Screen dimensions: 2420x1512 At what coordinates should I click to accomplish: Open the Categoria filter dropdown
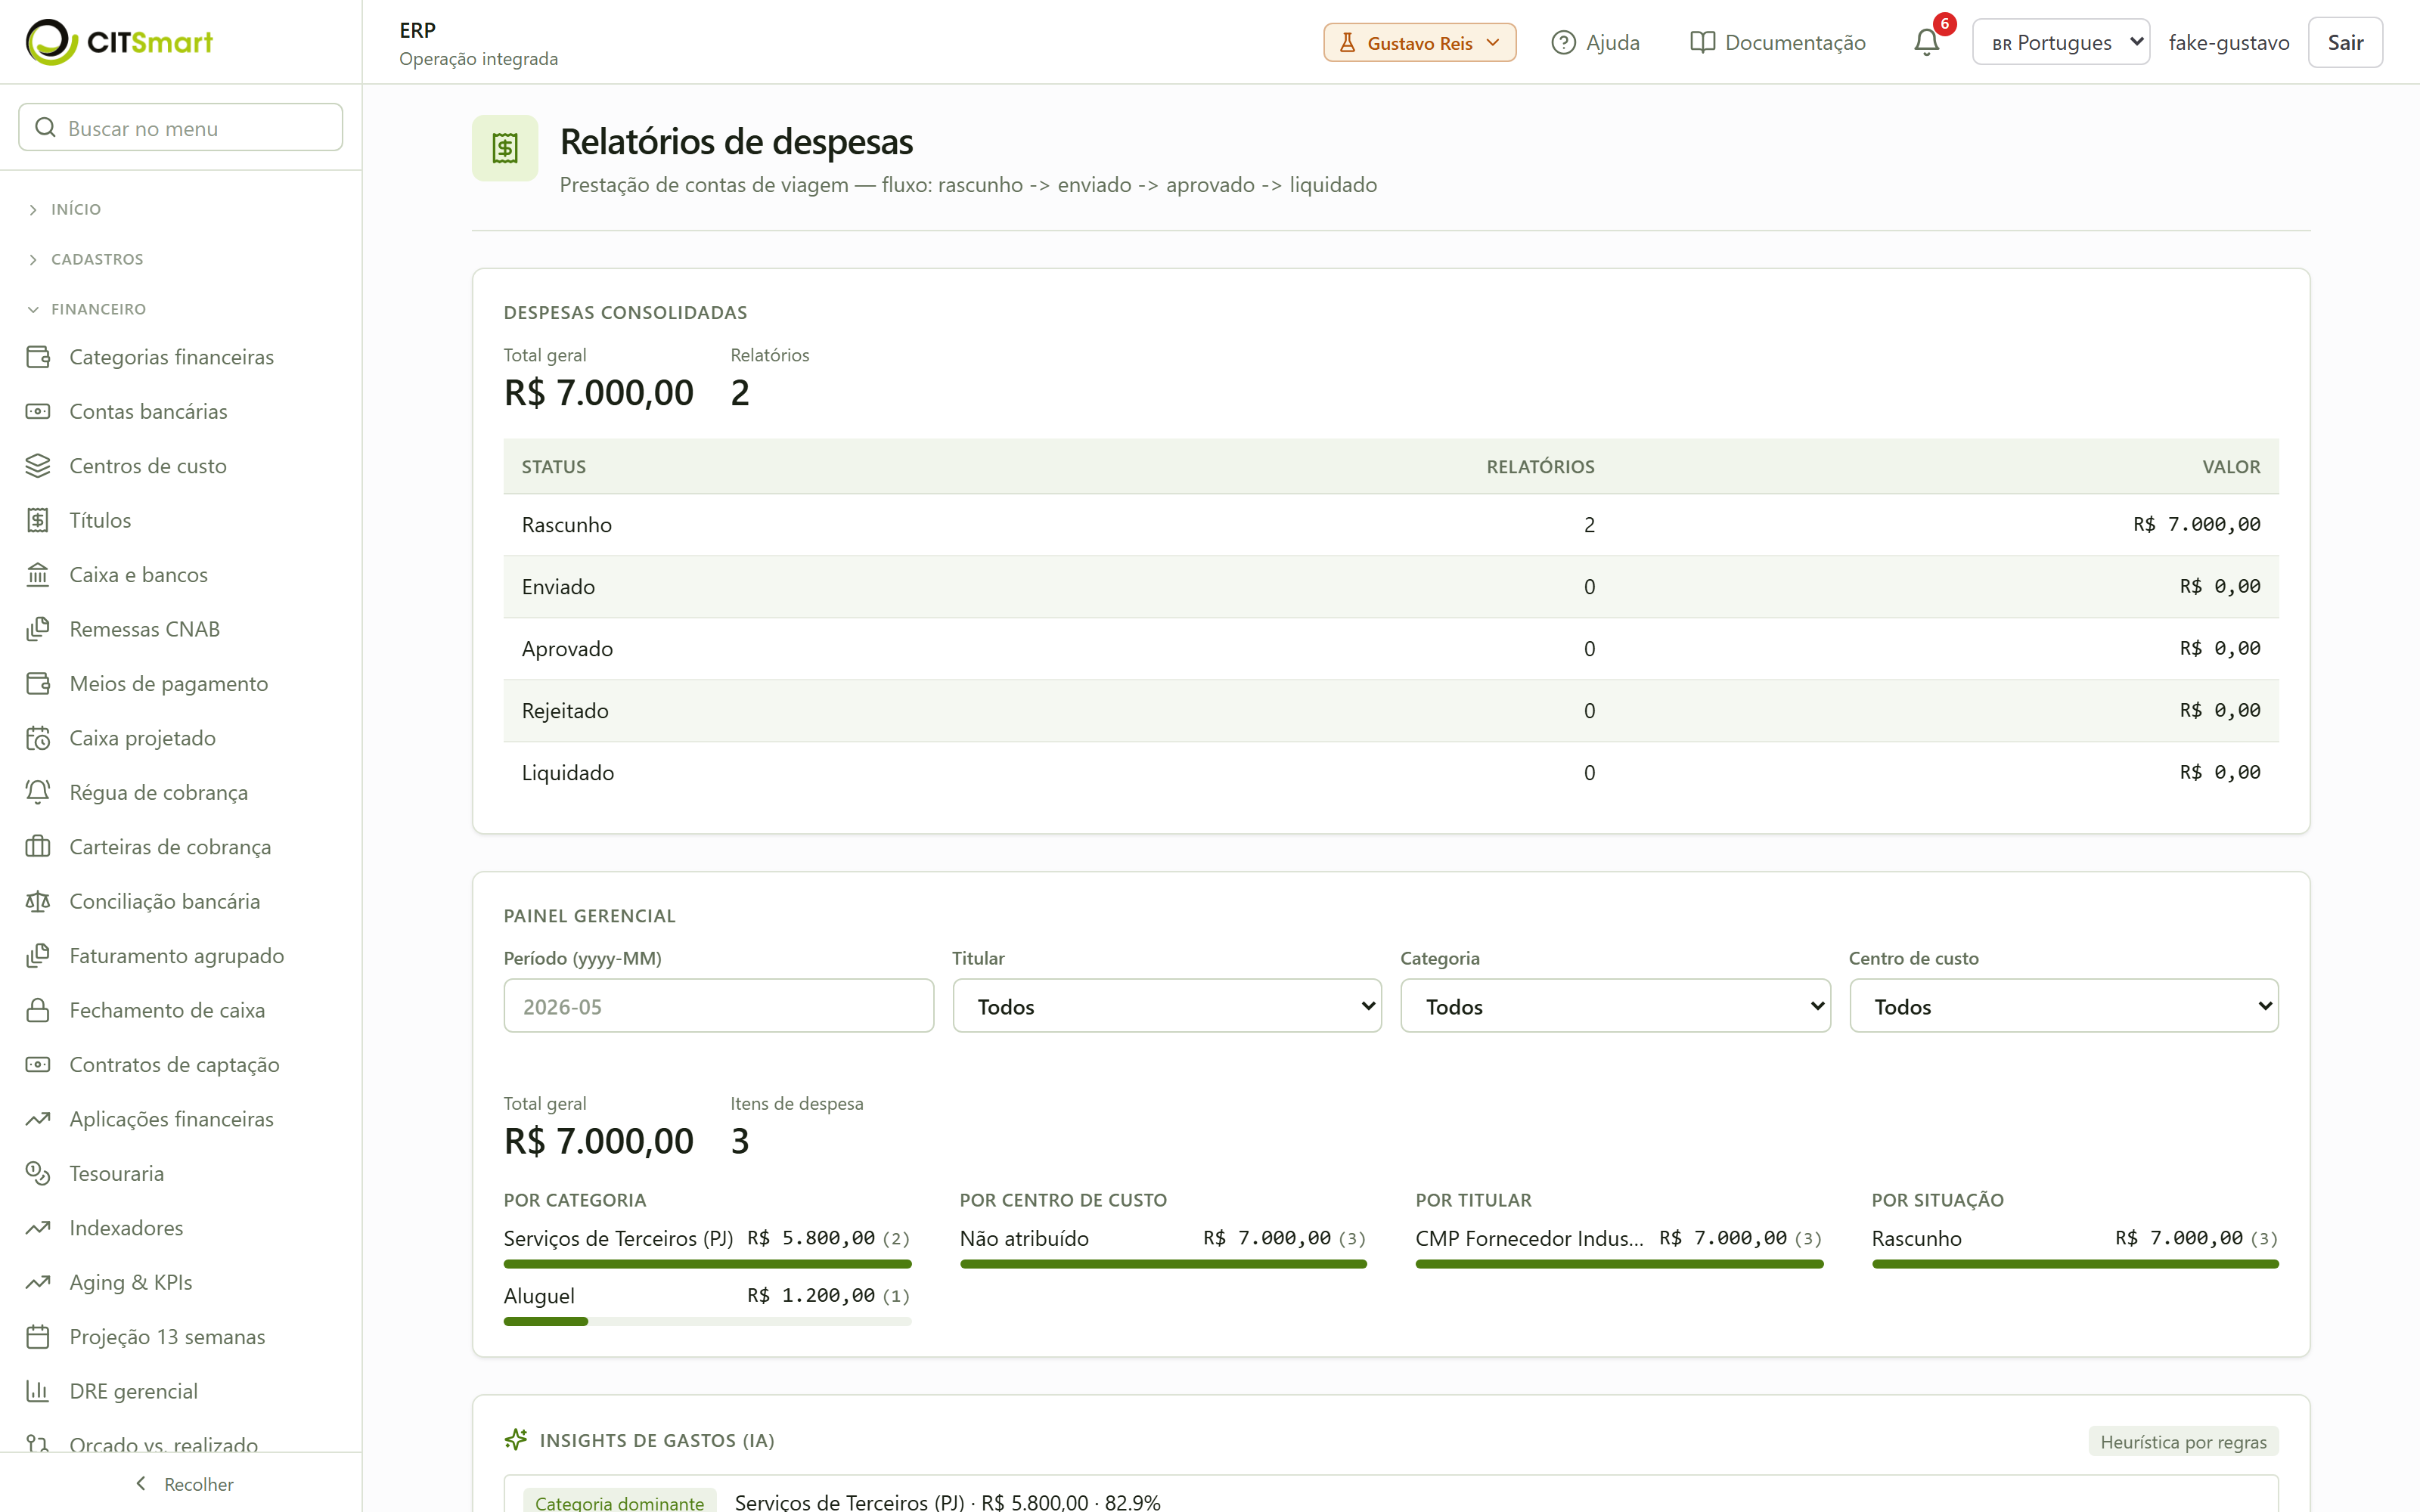(1615, 1006)
